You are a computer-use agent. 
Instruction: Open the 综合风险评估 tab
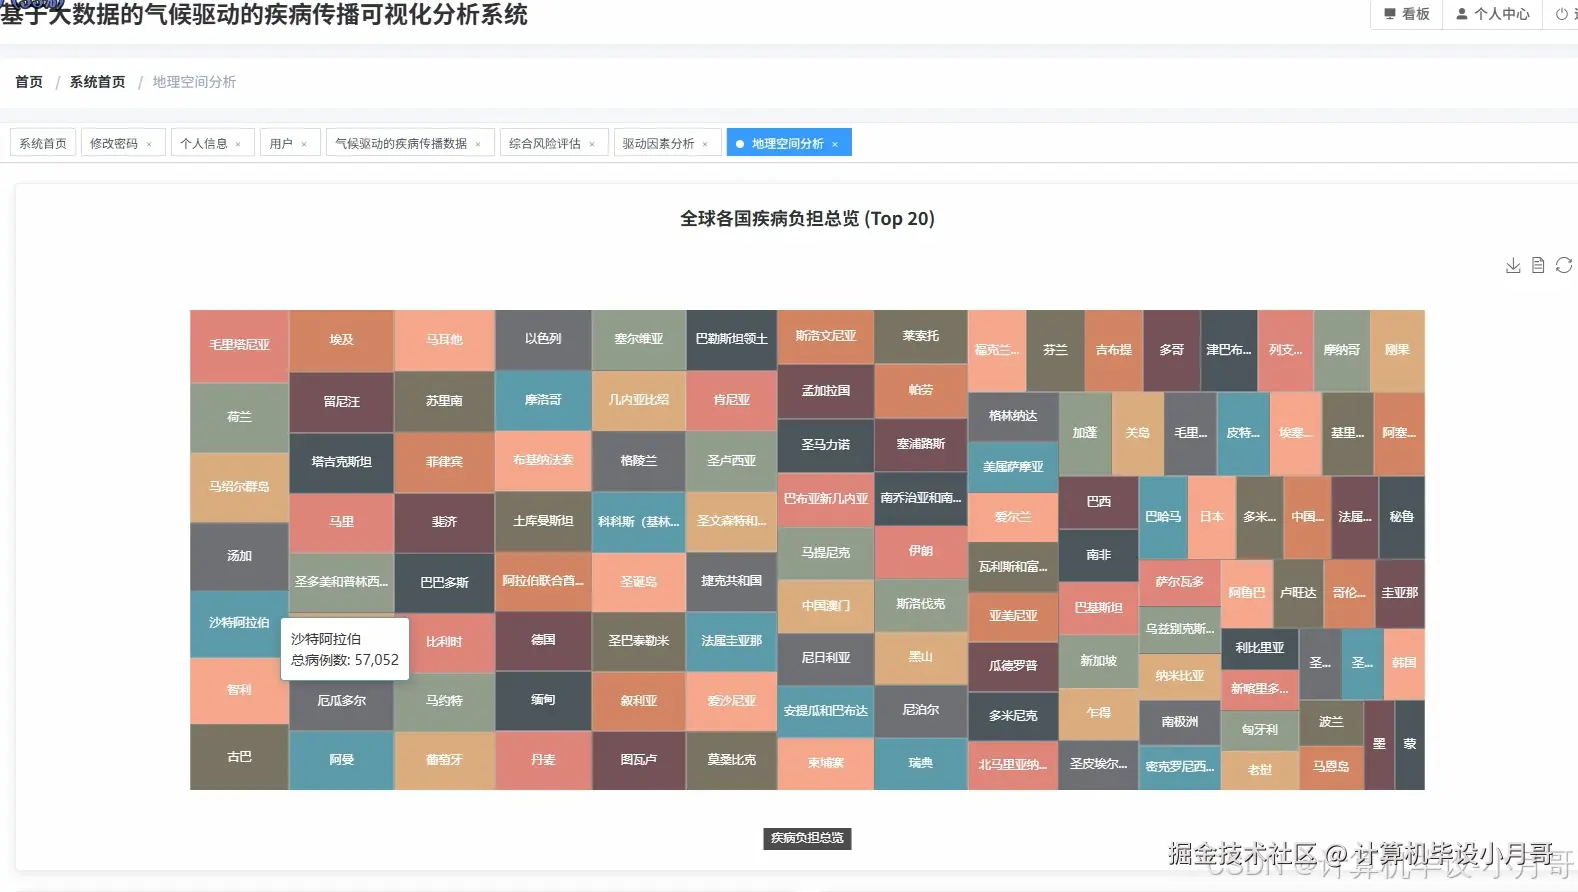click(x=554, y=143)
